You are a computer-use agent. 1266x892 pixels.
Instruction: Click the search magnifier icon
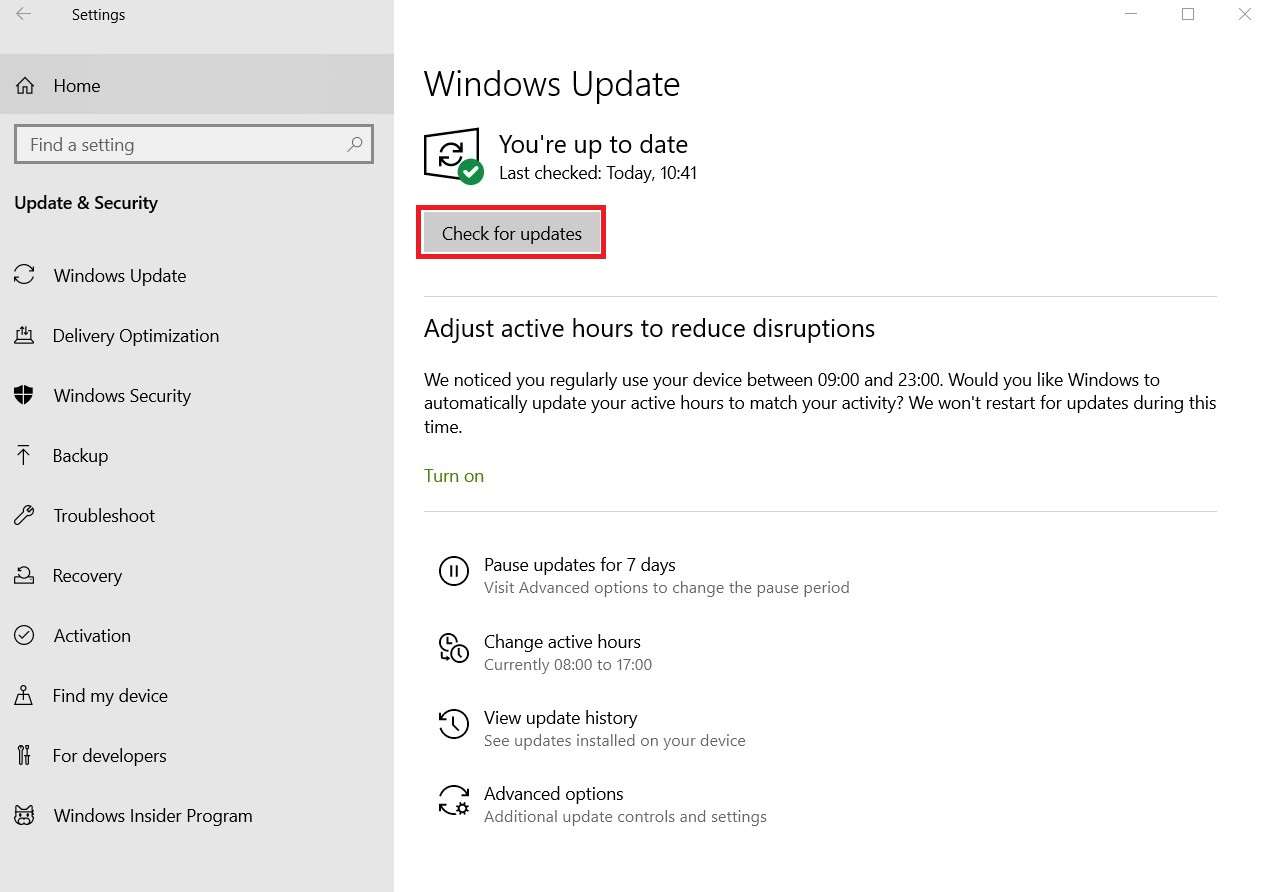[355, 144]
